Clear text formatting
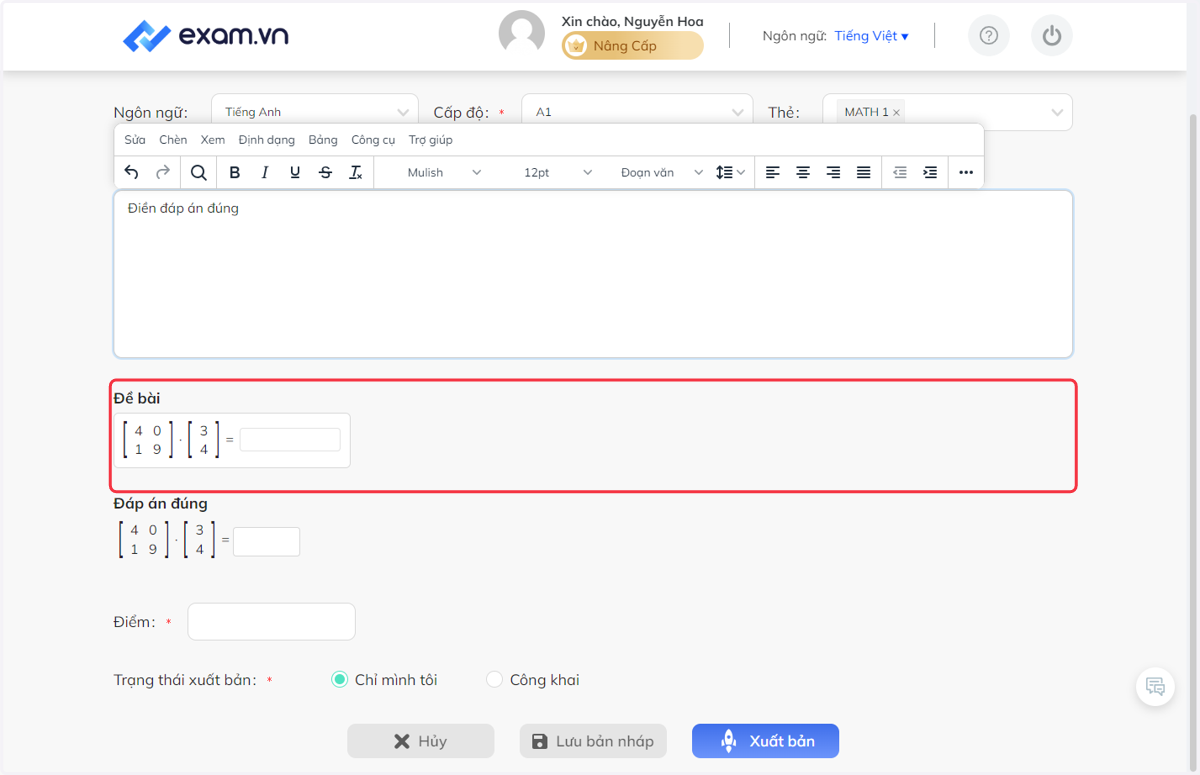 [x=355, y=173]
